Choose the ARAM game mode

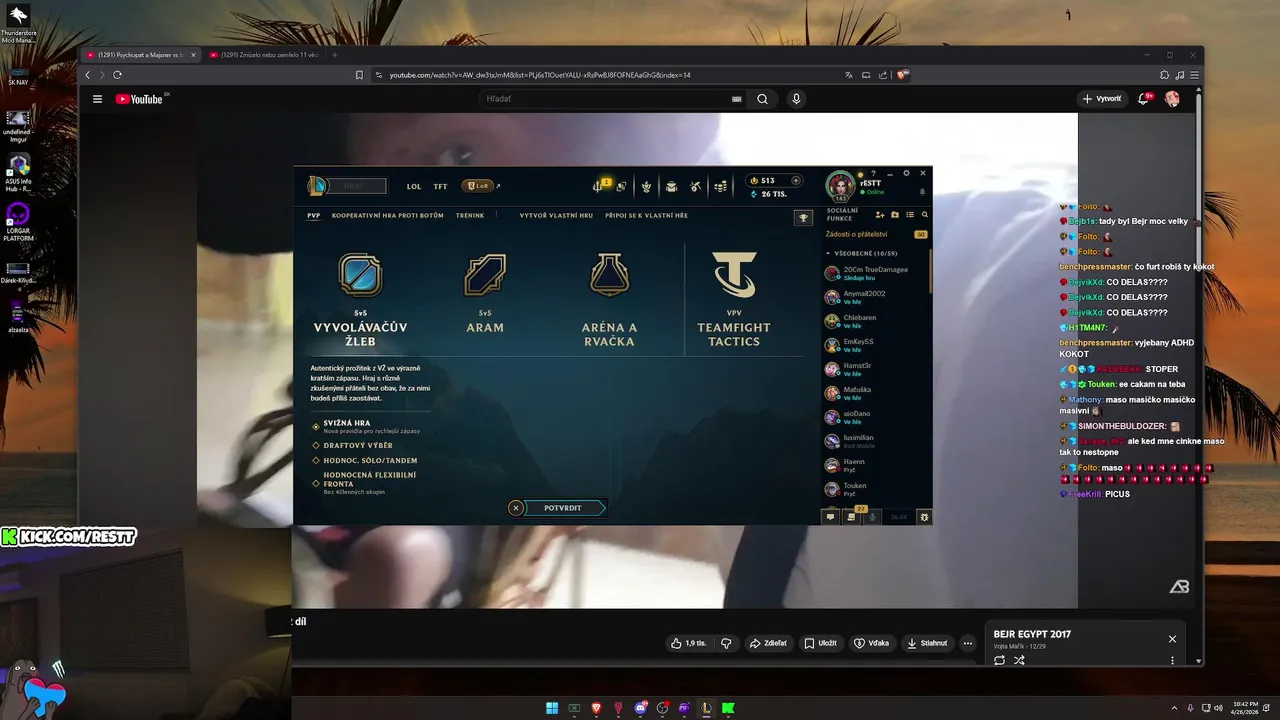[x=485, y=293]
